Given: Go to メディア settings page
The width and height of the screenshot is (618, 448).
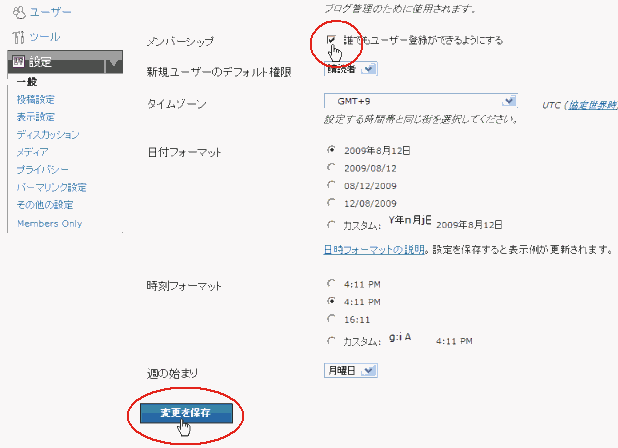Looking at the screenshot, I should pos(32,152).
